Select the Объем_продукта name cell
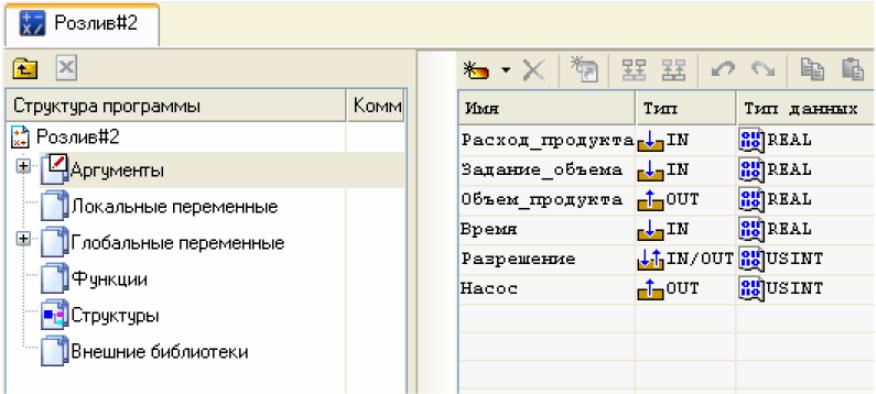876x394 pixels. [547, 200]
